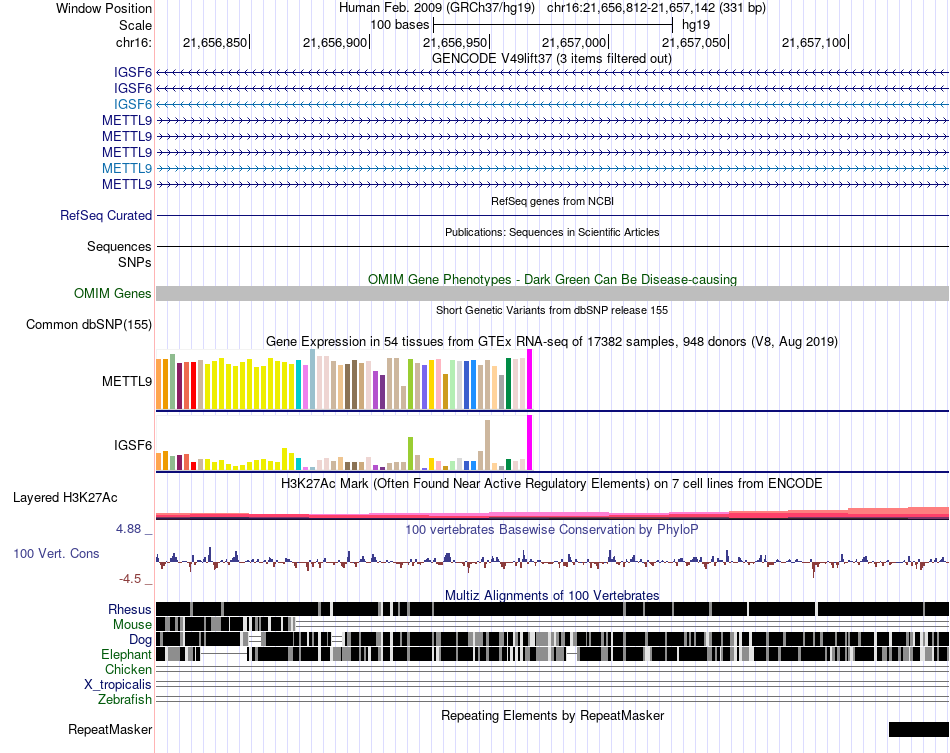The image size is (950, 753).
Task: Click the RepeatMasker black repeat element block
Action: 918,729
